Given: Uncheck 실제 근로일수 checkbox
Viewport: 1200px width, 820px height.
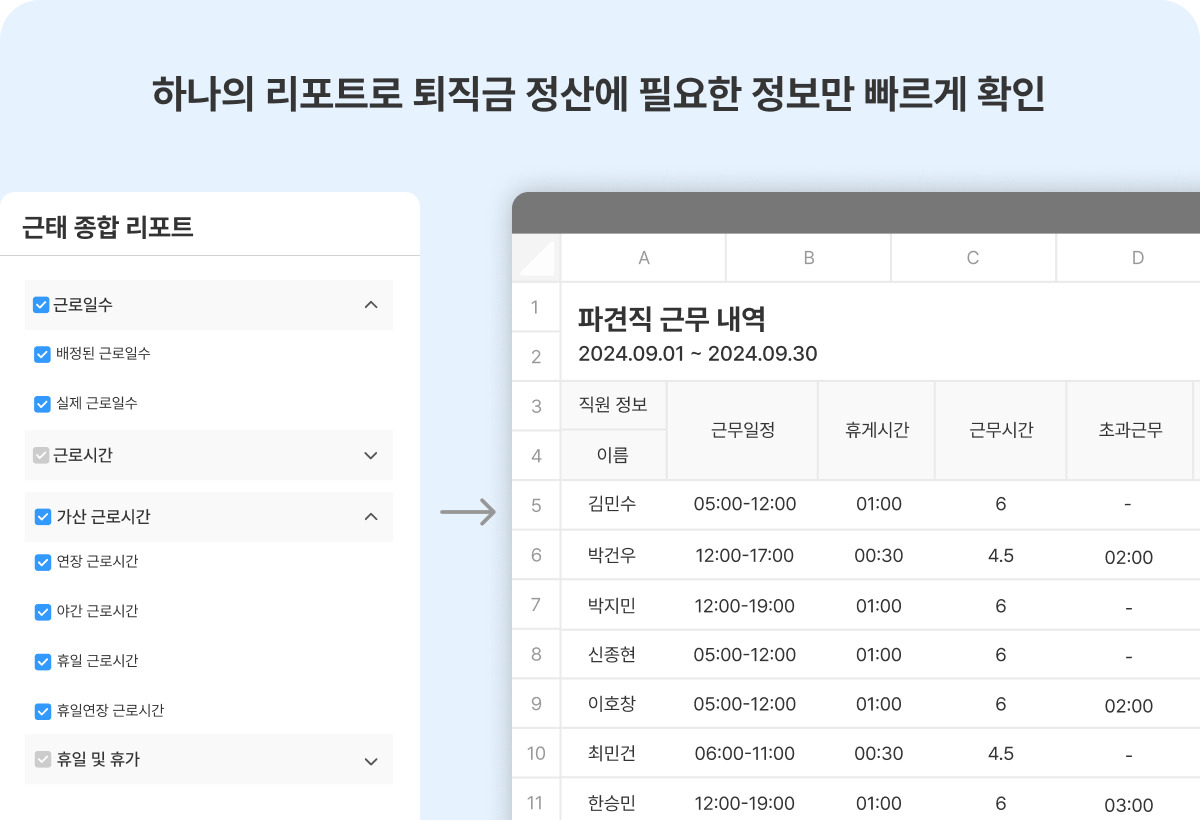Looking at the screenshot, I should pyautogui.click(x=42, y=404).
